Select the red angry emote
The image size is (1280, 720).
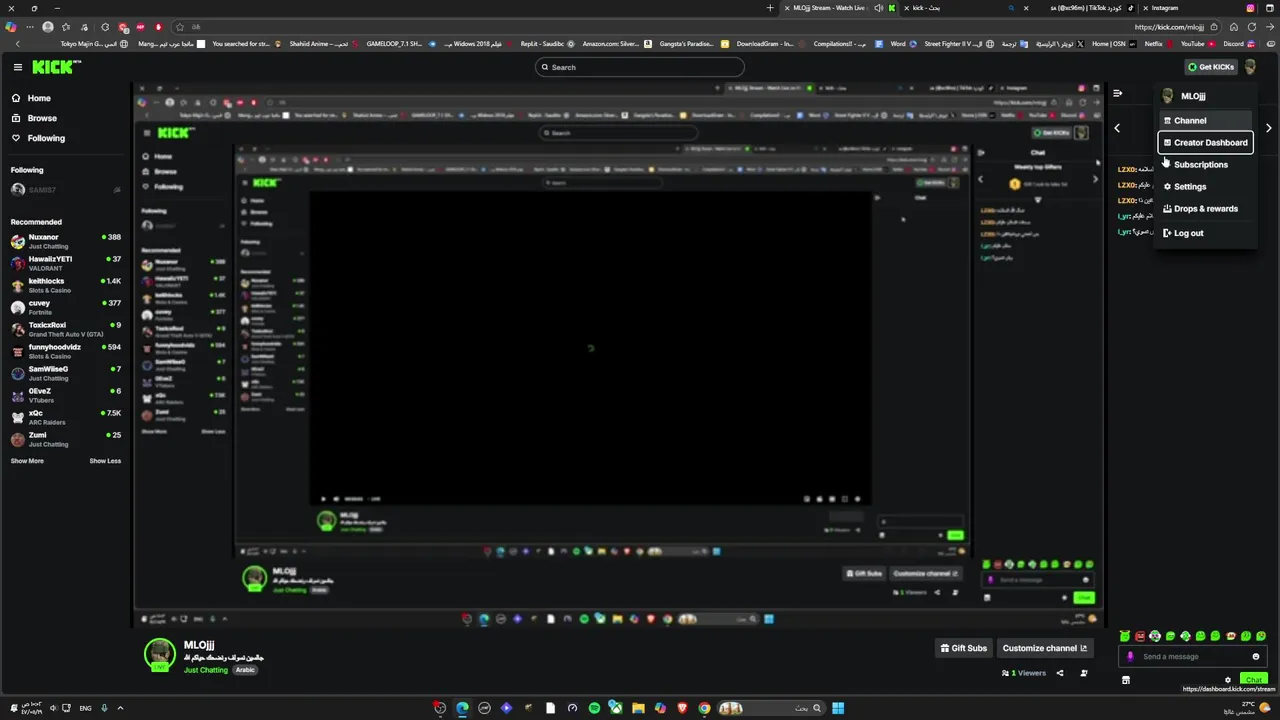click(x=1140, y=636)
